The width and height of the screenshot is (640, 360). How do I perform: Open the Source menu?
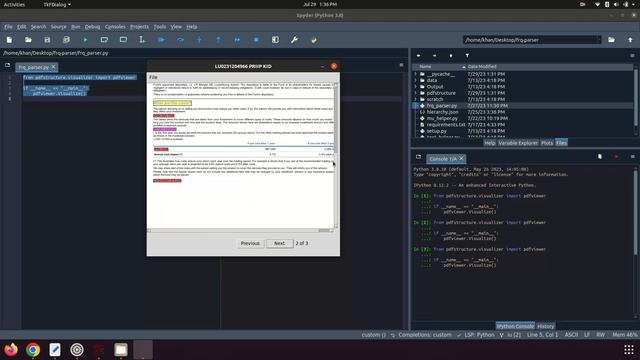[x=58, y=27]
